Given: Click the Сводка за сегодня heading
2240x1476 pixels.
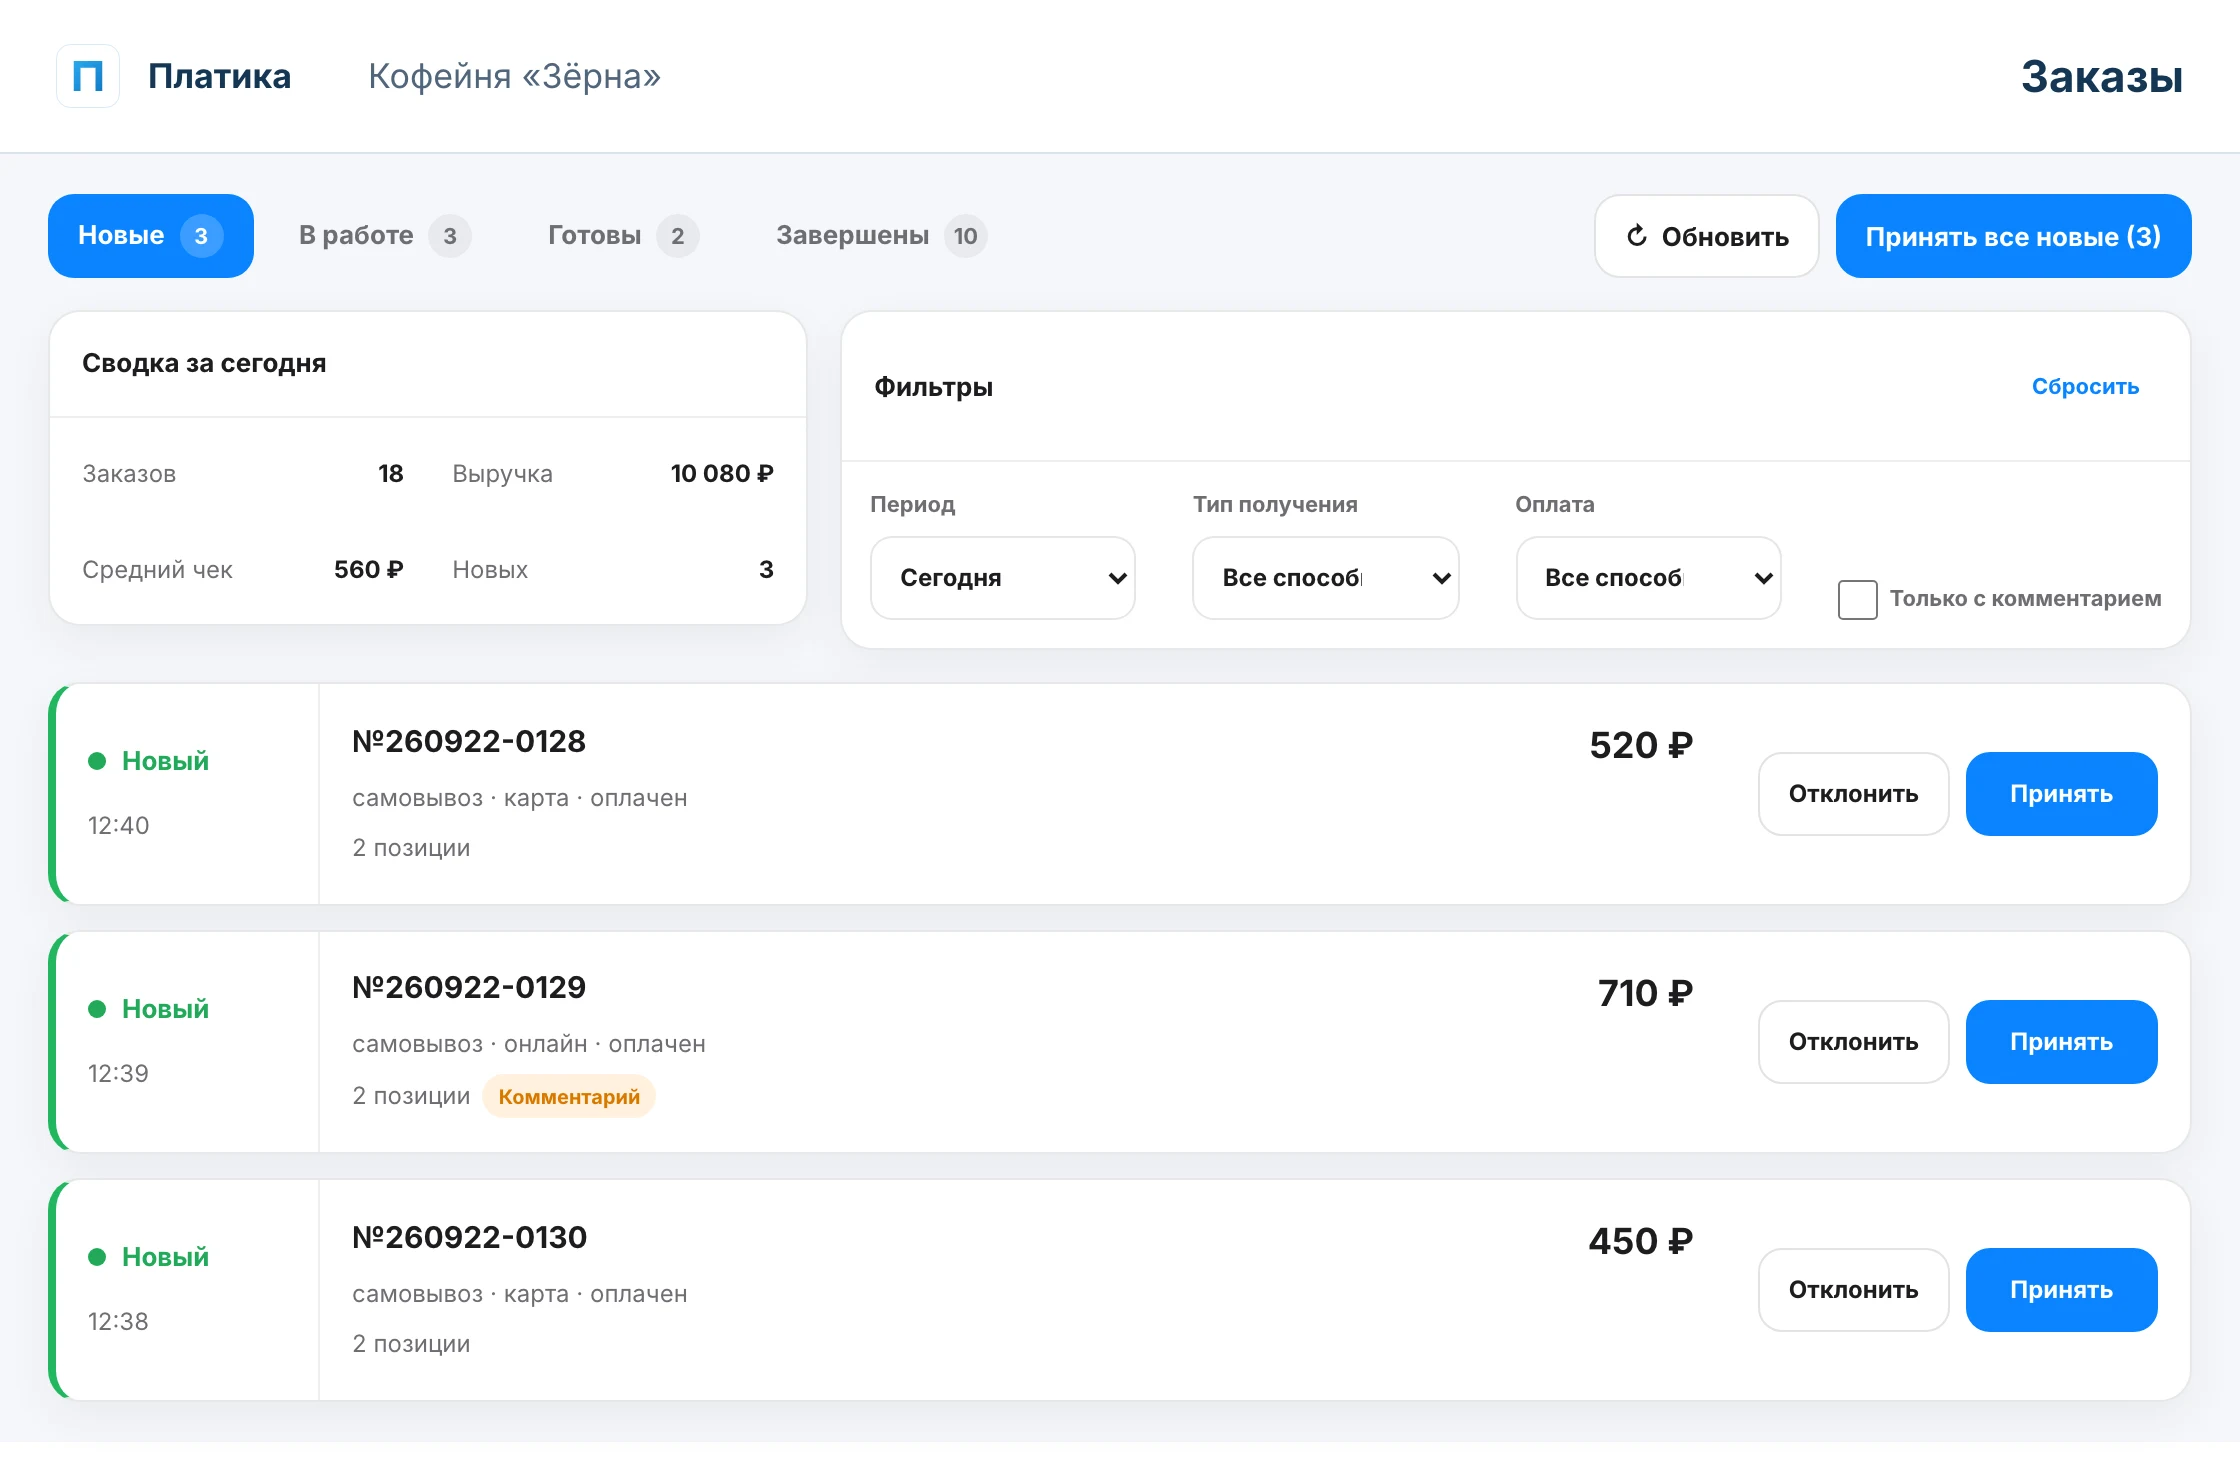Looking at the screenshot, I should click(204, 364).
